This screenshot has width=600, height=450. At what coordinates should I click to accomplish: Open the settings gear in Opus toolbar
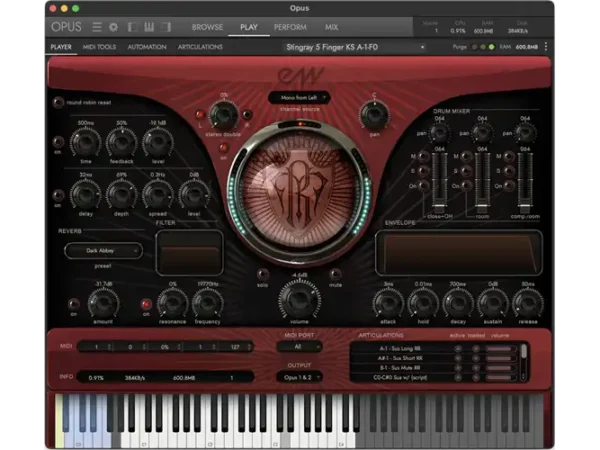click(x=113, y=27)
